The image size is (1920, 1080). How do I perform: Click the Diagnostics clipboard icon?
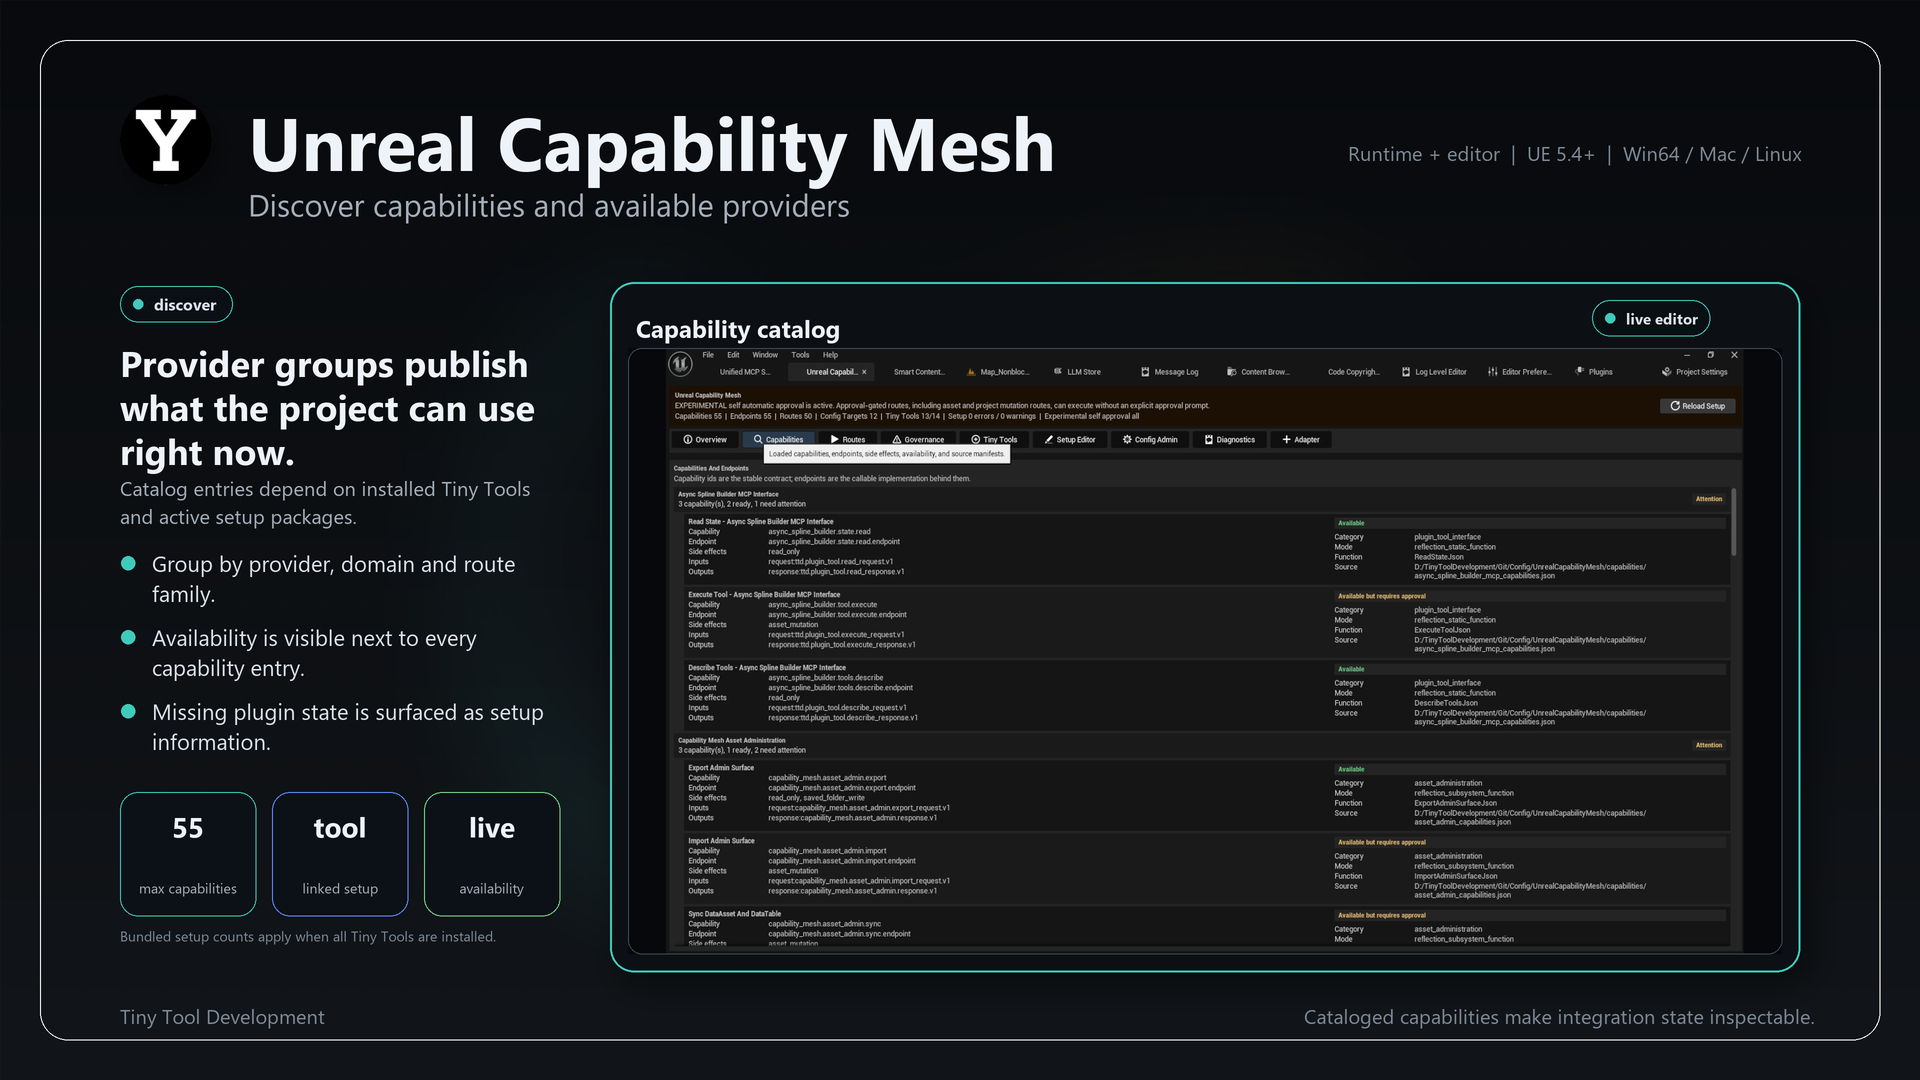coord(1209,440)
